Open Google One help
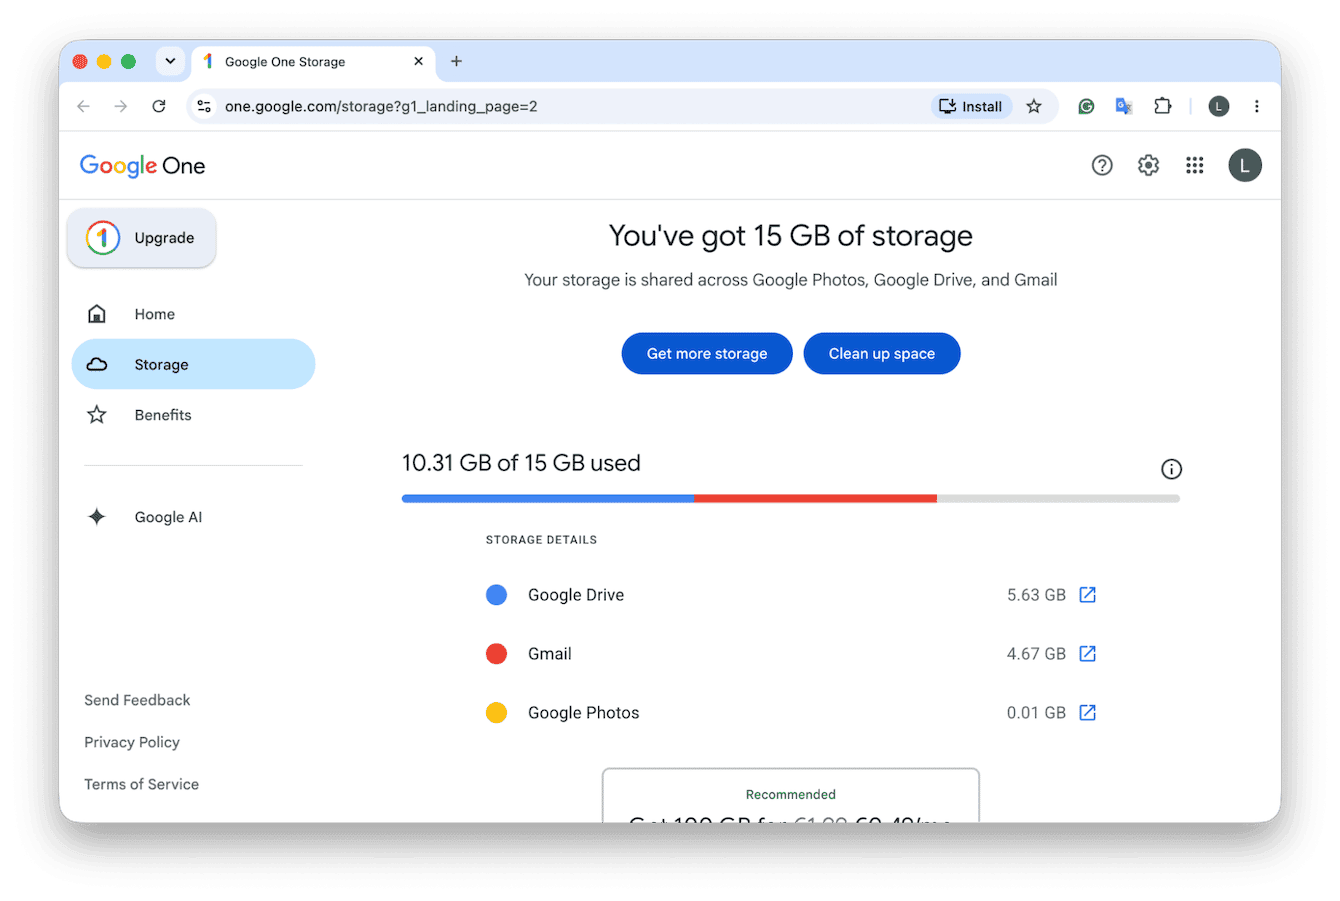The width and height of the screenshot is (1340, 901). tap(1102, 165)
